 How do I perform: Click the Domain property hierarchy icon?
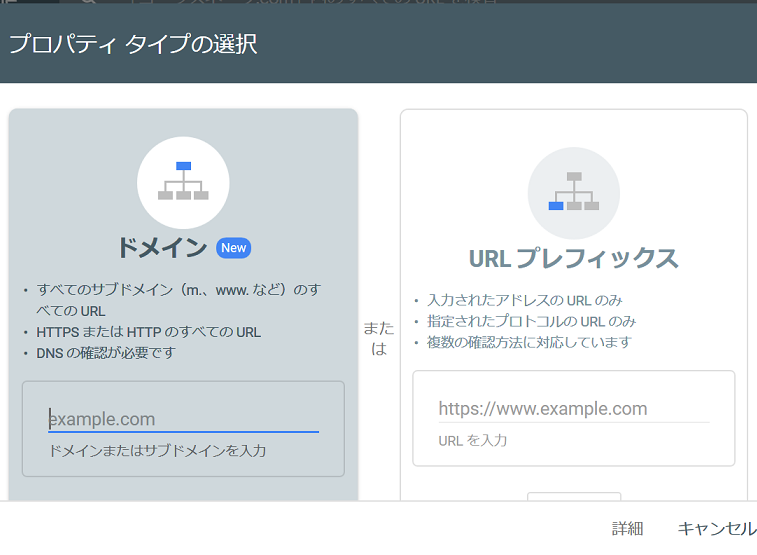pyautogui.click(x=183, y=182)
